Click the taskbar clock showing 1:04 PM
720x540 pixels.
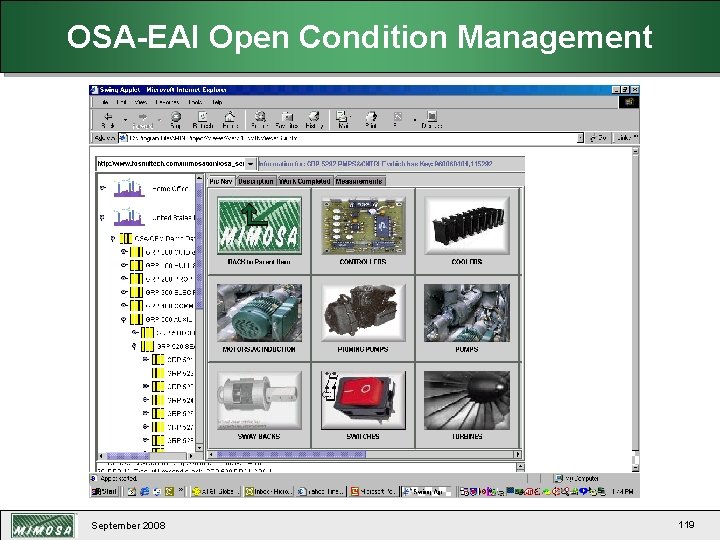tap(622, 491)
